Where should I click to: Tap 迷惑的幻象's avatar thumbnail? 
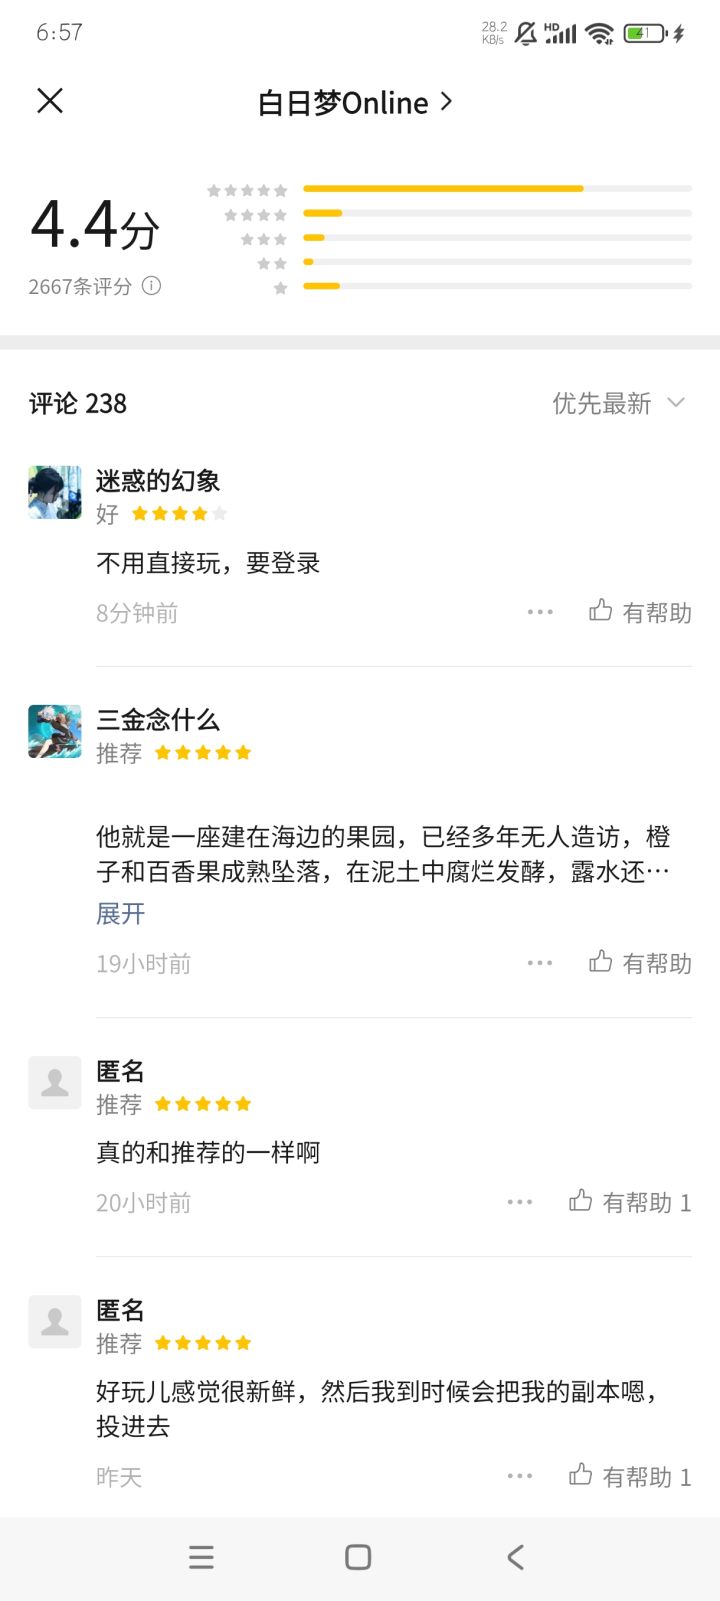pos(55,492)
